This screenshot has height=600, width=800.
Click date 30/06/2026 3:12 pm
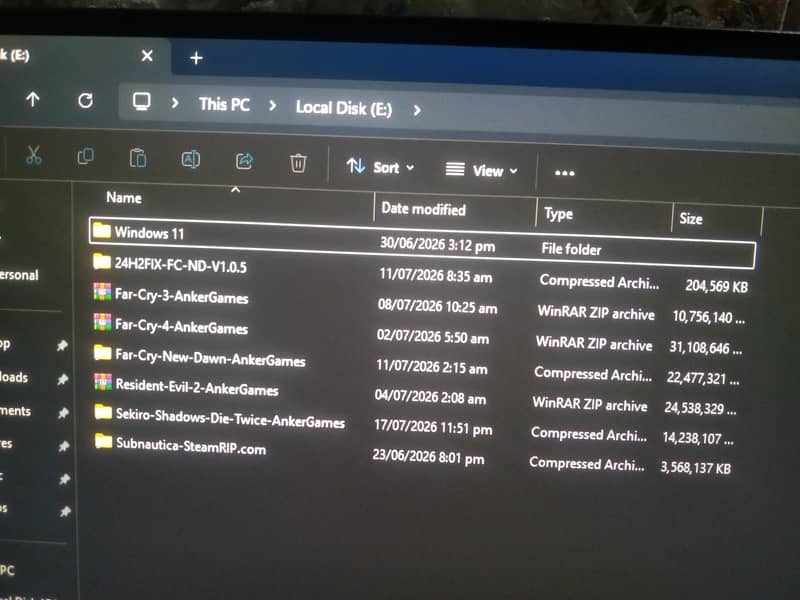coord(437,245)
